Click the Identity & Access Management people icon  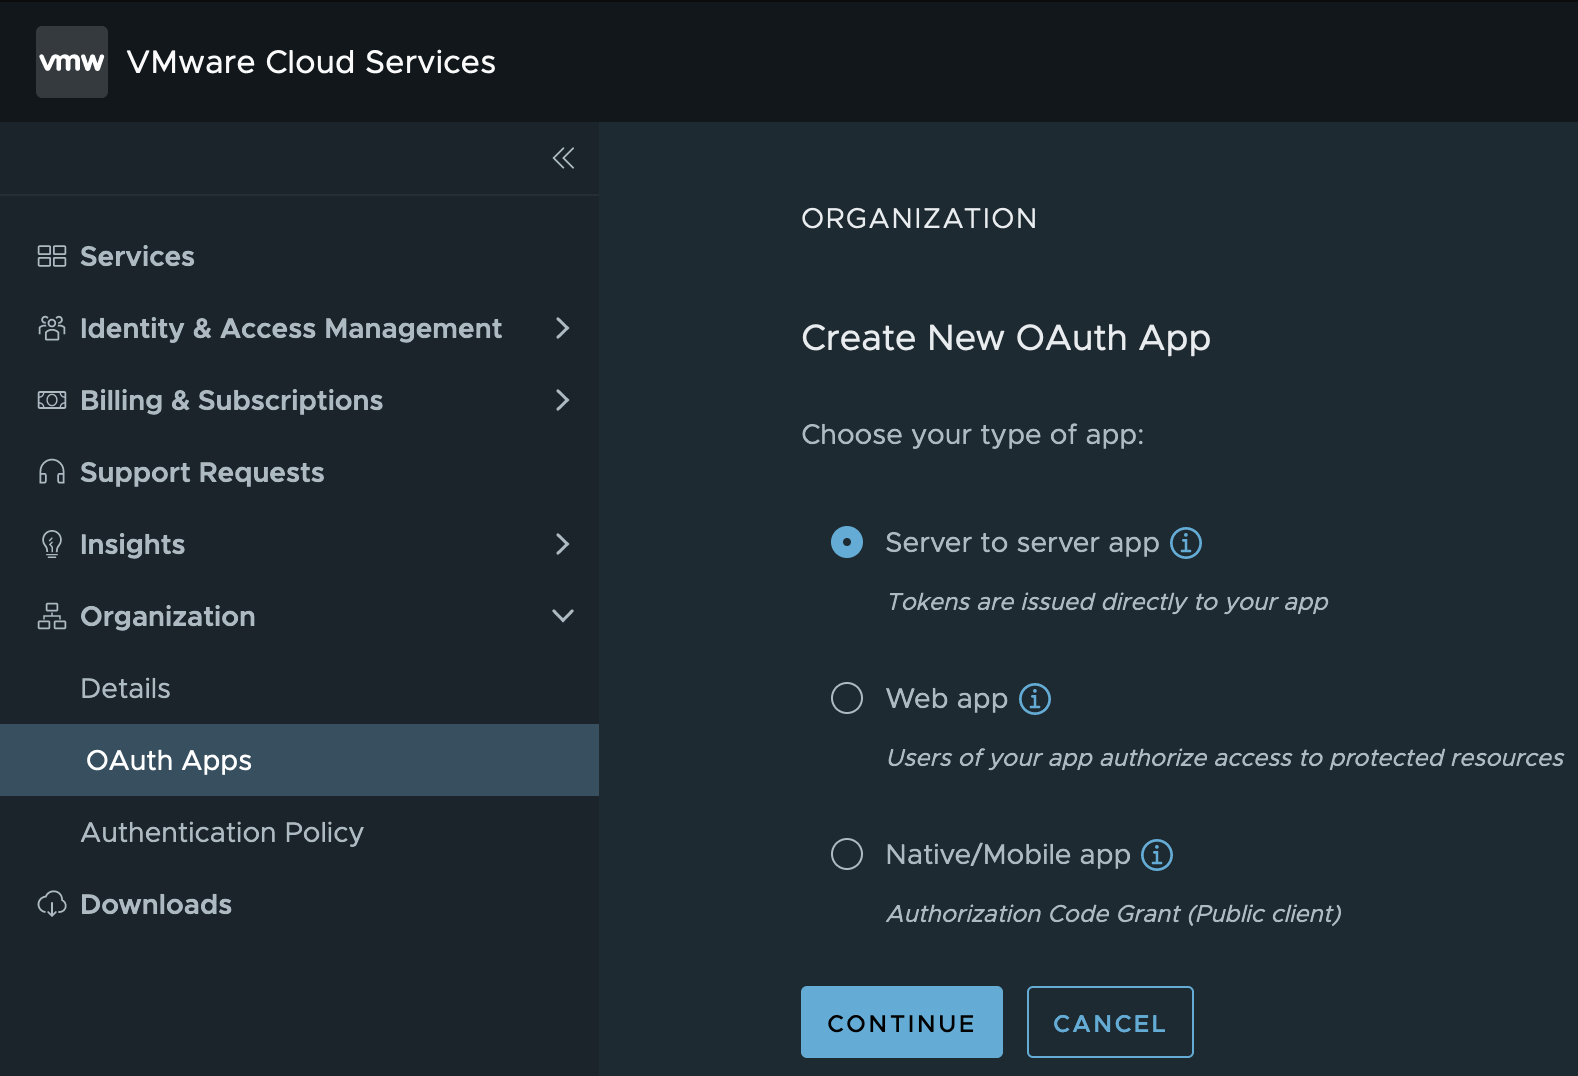pos(52,328)
